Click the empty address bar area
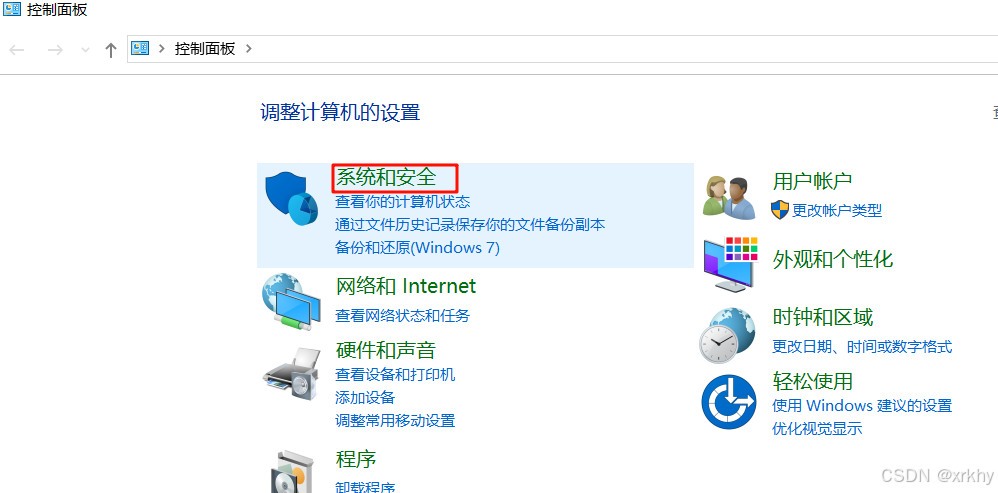Viewport: 998px width, 493px height. (x=624, y=49)
